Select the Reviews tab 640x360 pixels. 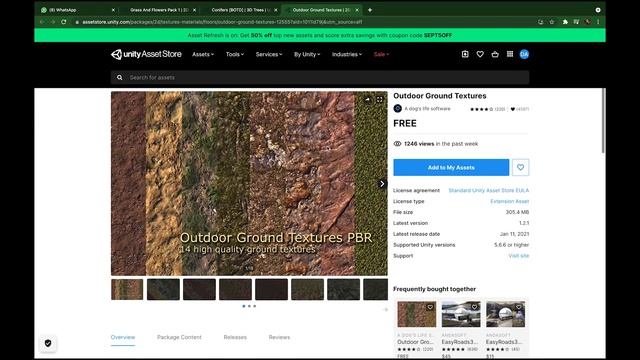[x=279, y=337]
